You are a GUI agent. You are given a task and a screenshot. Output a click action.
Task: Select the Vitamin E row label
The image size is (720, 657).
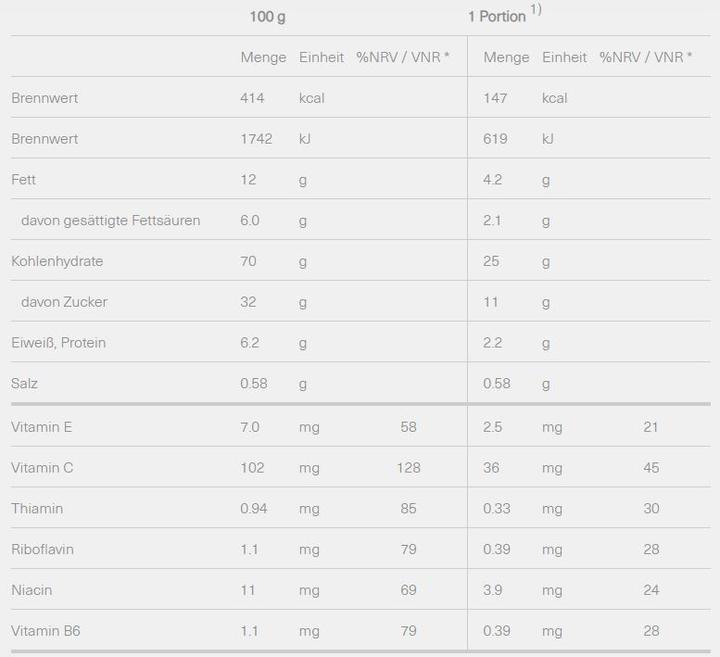(x=41, y=427)
